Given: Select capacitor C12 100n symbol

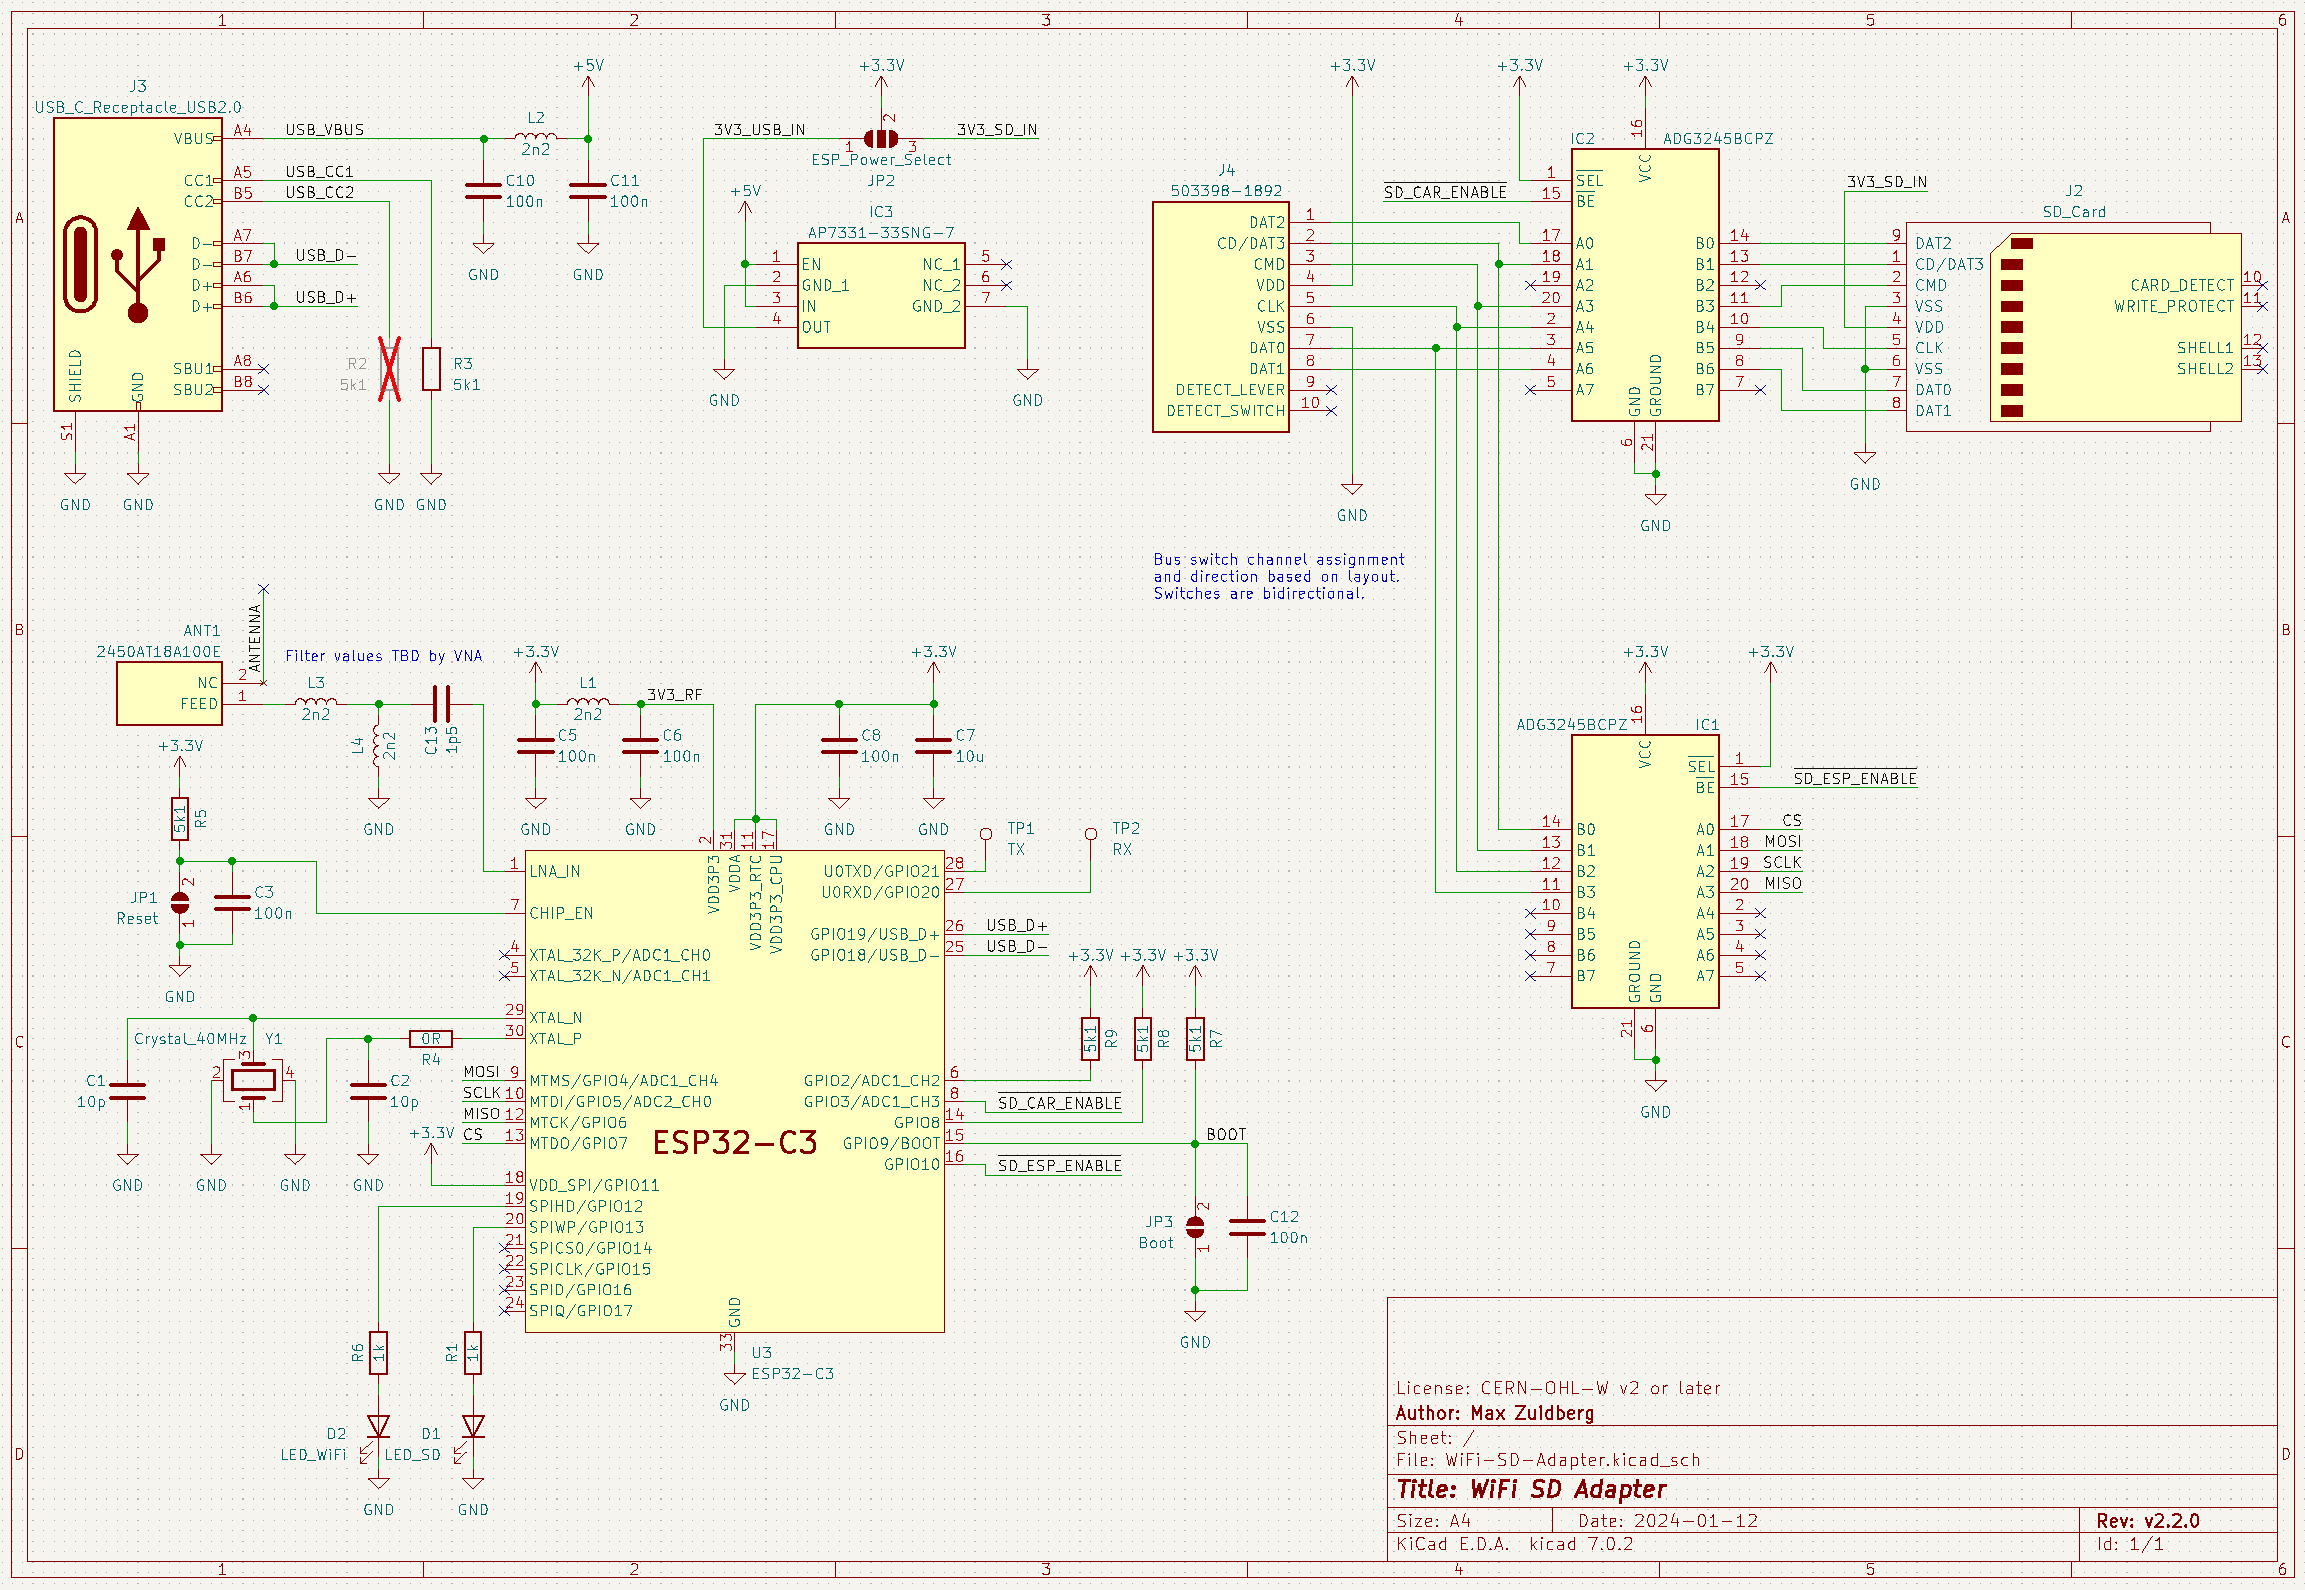Looking at the screenshot, I should tap(1247, 1227).
